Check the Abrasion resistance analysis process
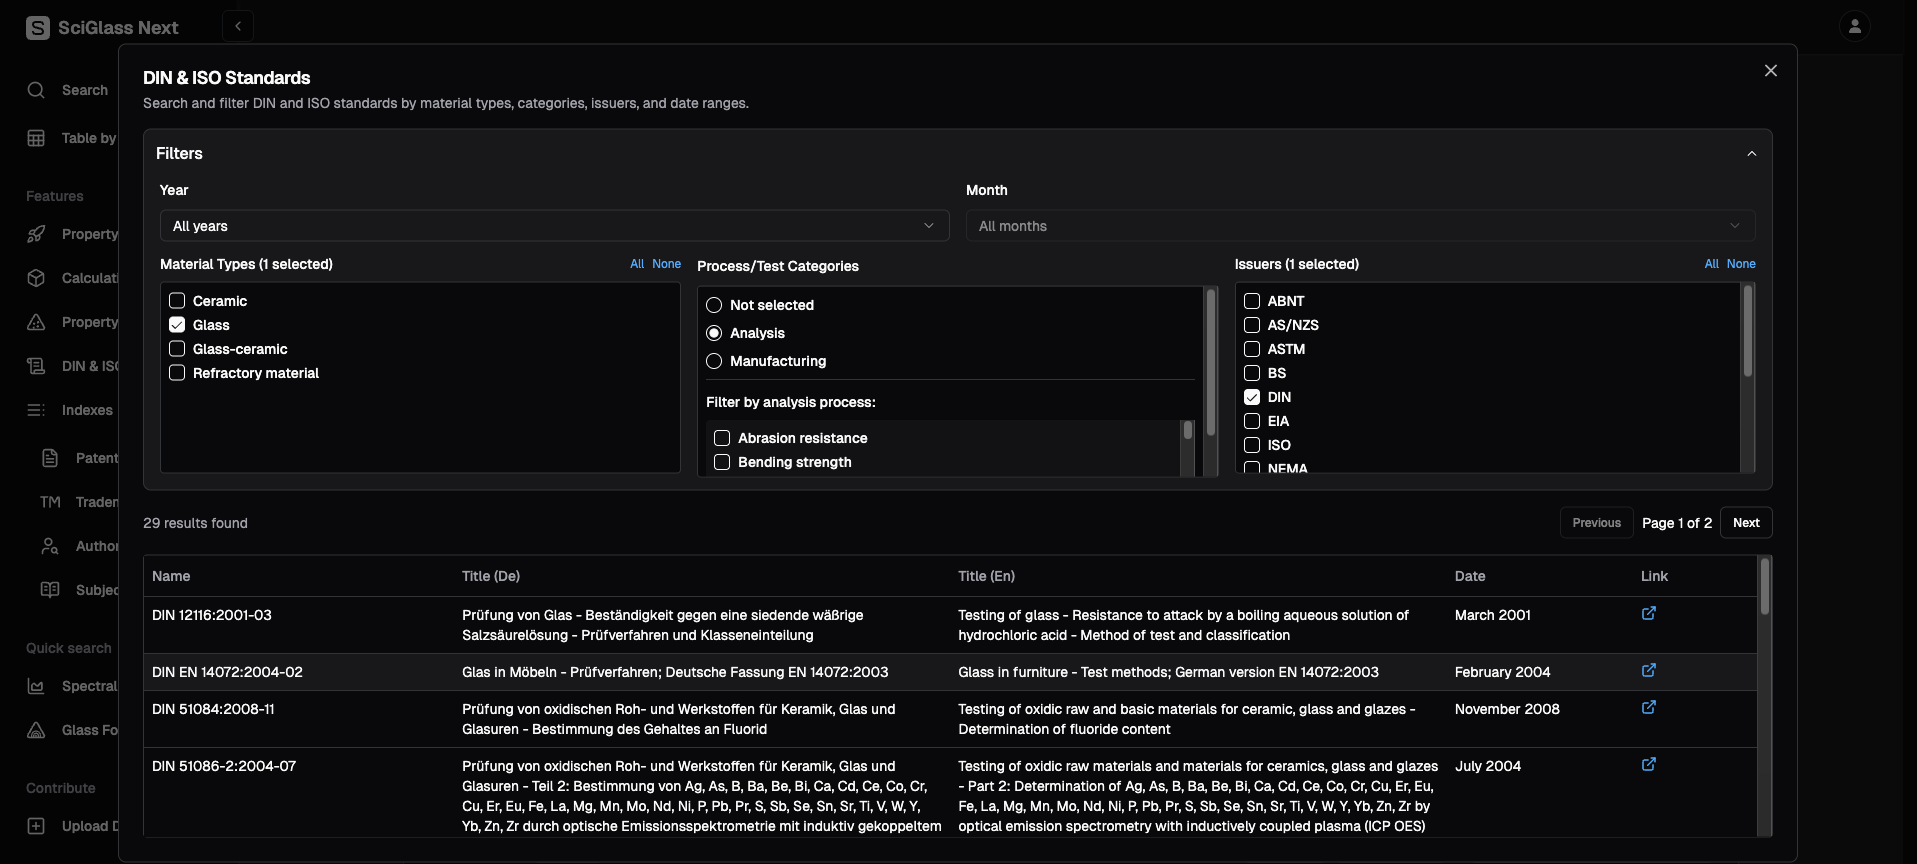Viewport: 1917px width, 864px height. point(722,438)
